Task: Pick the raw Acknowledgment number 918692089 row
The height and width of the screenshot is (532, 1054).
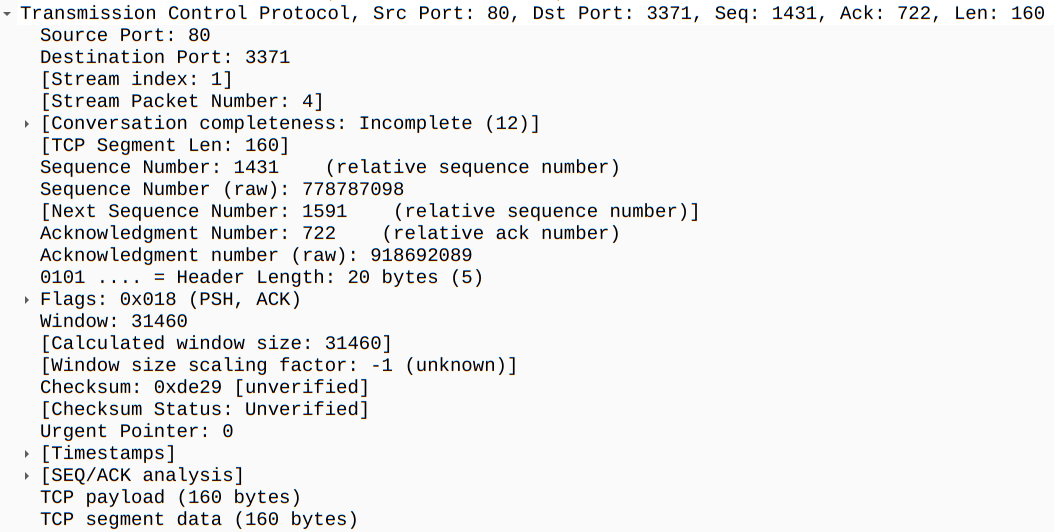Action: coord(255,255)
